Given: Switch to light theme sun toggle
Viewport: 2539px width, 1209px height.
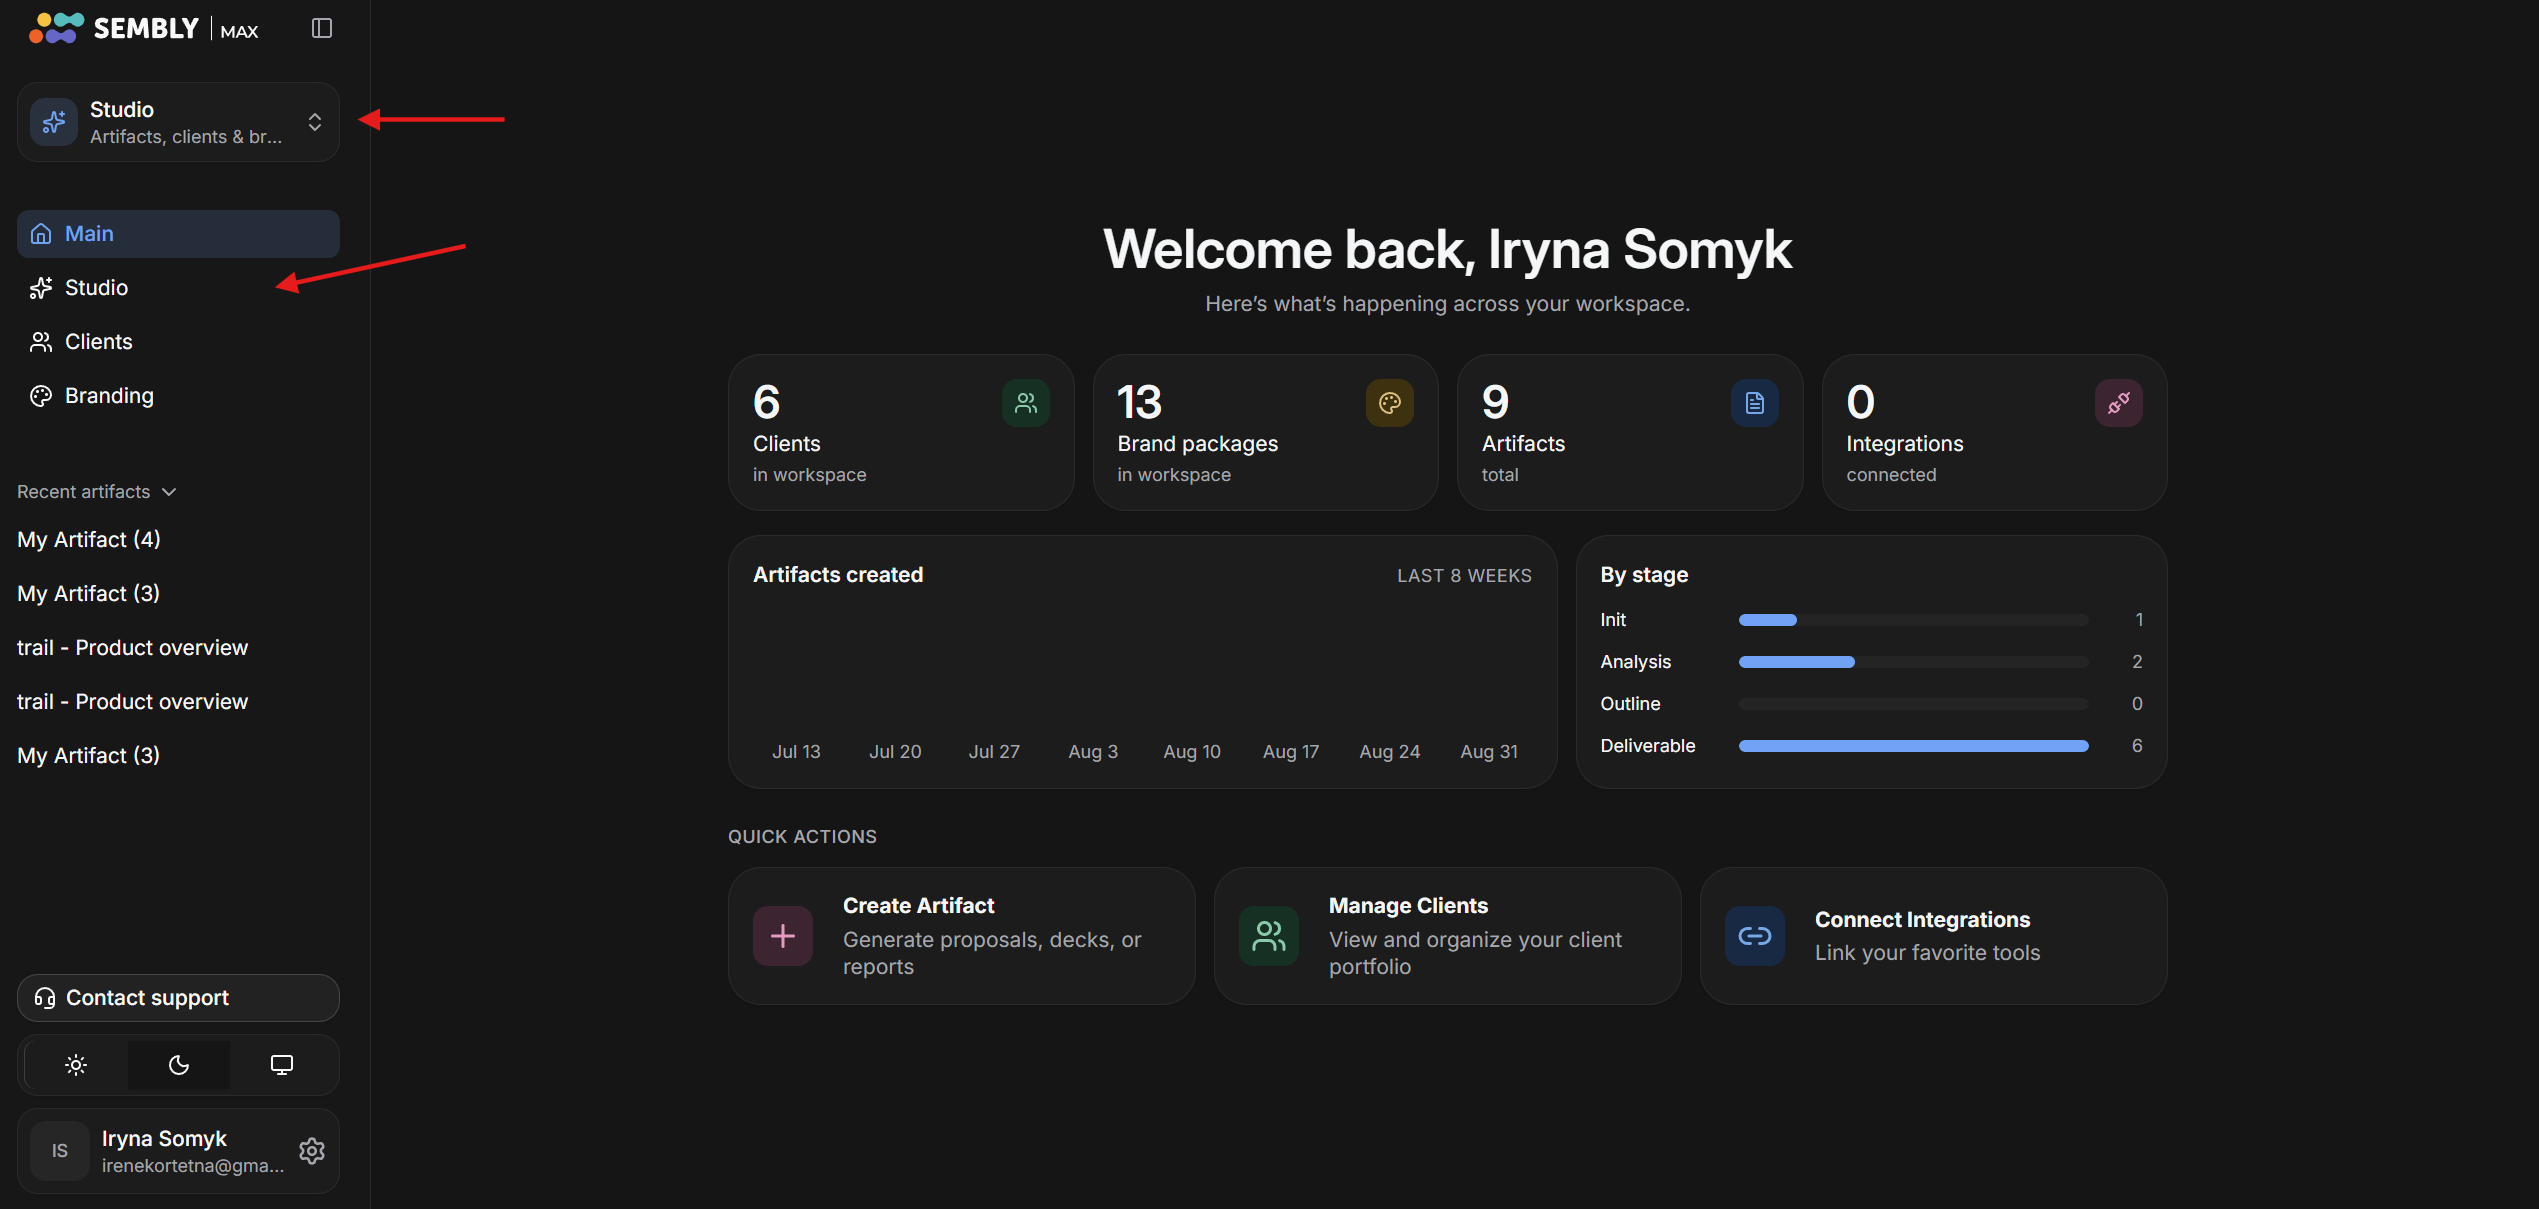Looking at the screenshot, I should pos(76,1065).
